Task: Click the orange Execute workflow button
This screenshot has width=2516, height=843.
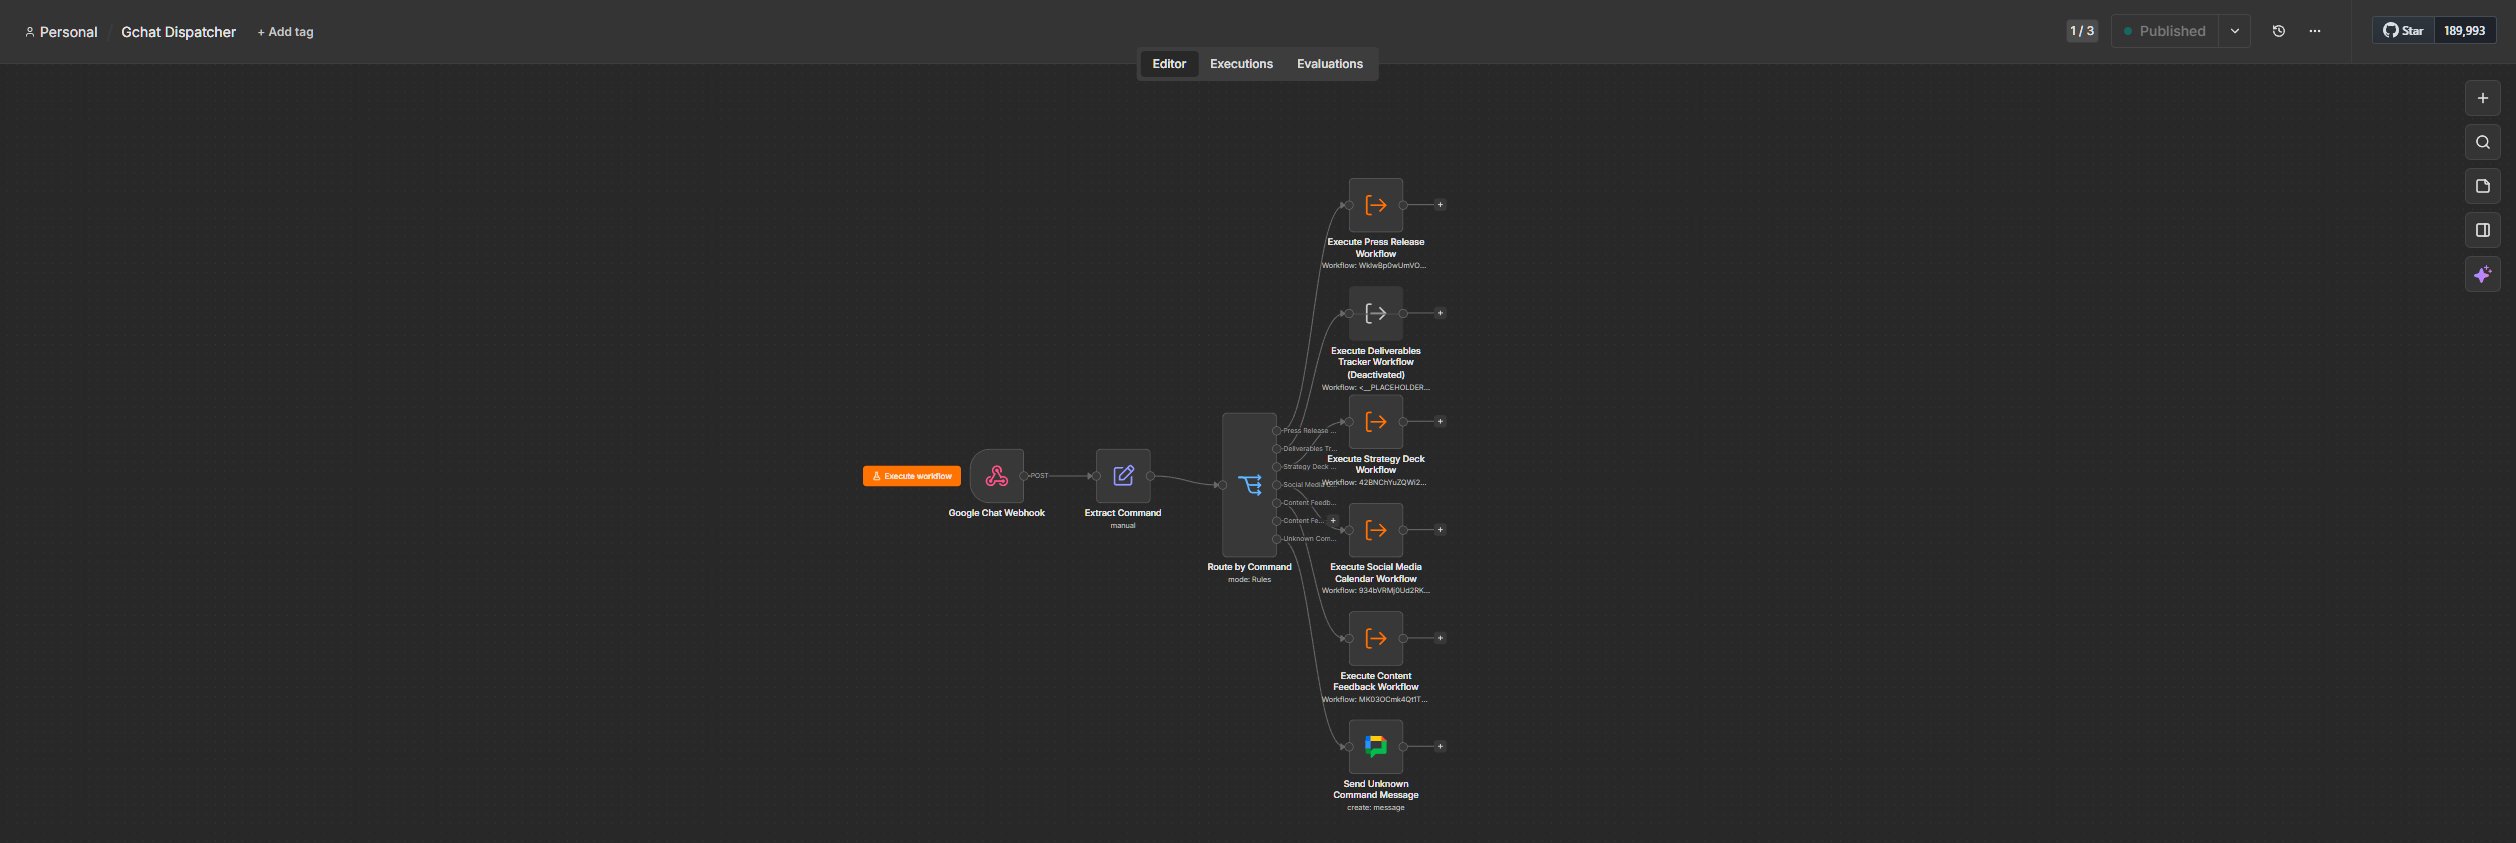Action: point(911,476)
